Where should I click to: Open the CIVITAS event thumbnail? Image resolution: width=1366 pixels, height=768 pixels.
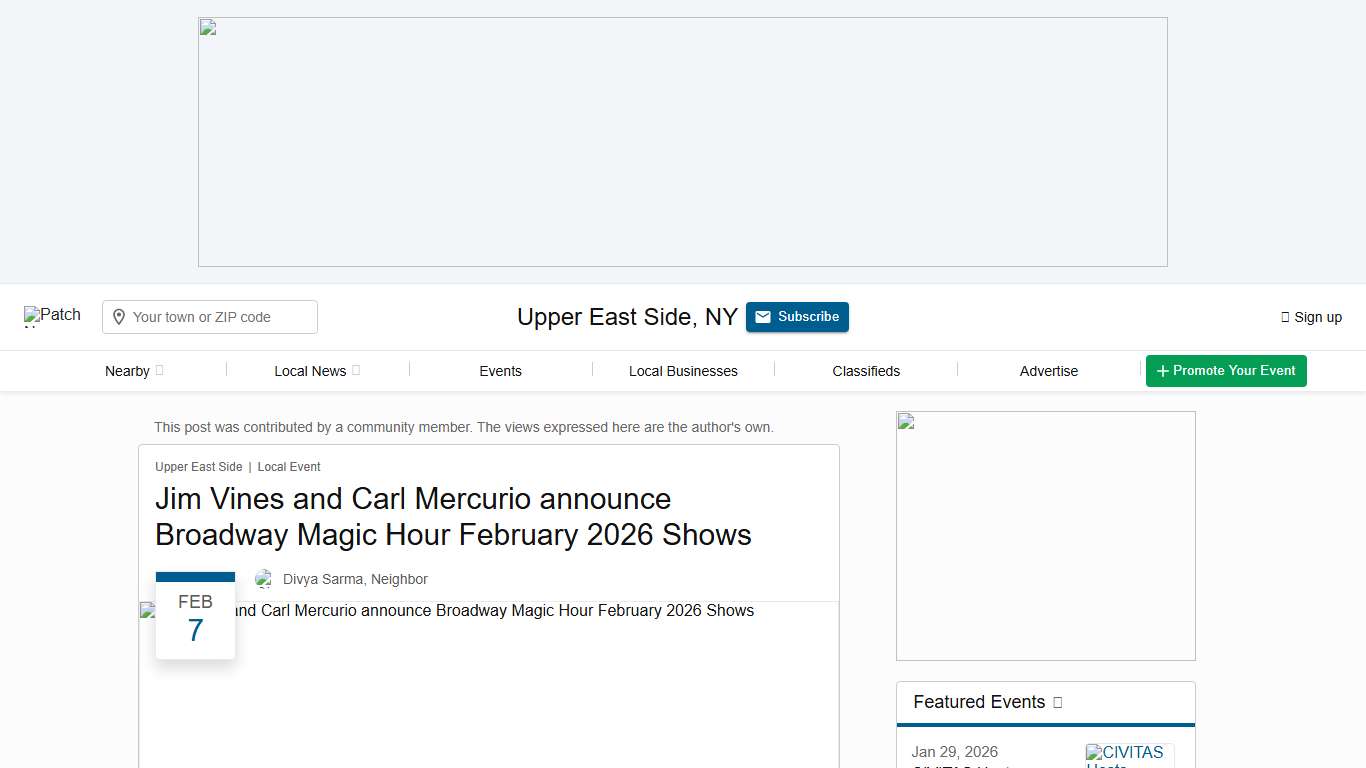pos(1129,755)
